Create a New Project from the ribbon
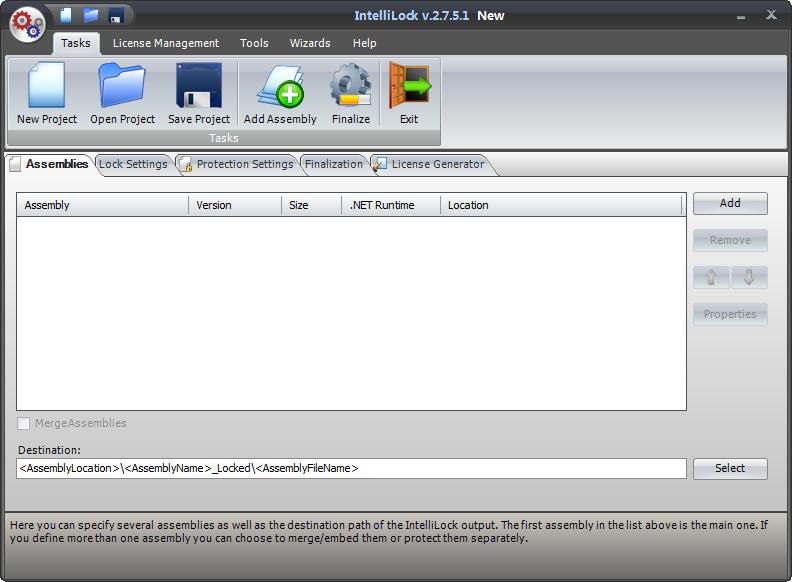Viewport: 792px width, 582px height. click(x=47, y=93)
